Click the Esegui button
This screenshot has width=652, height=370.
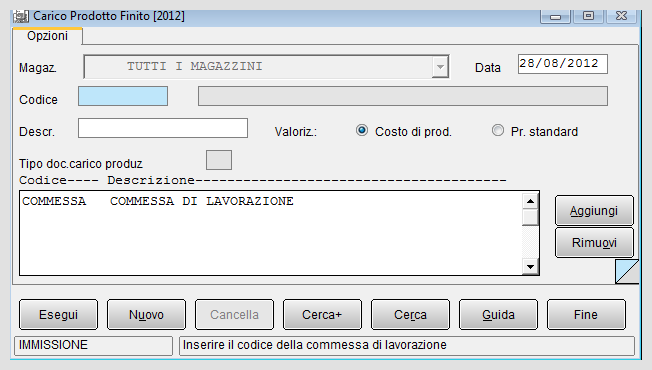59,315
